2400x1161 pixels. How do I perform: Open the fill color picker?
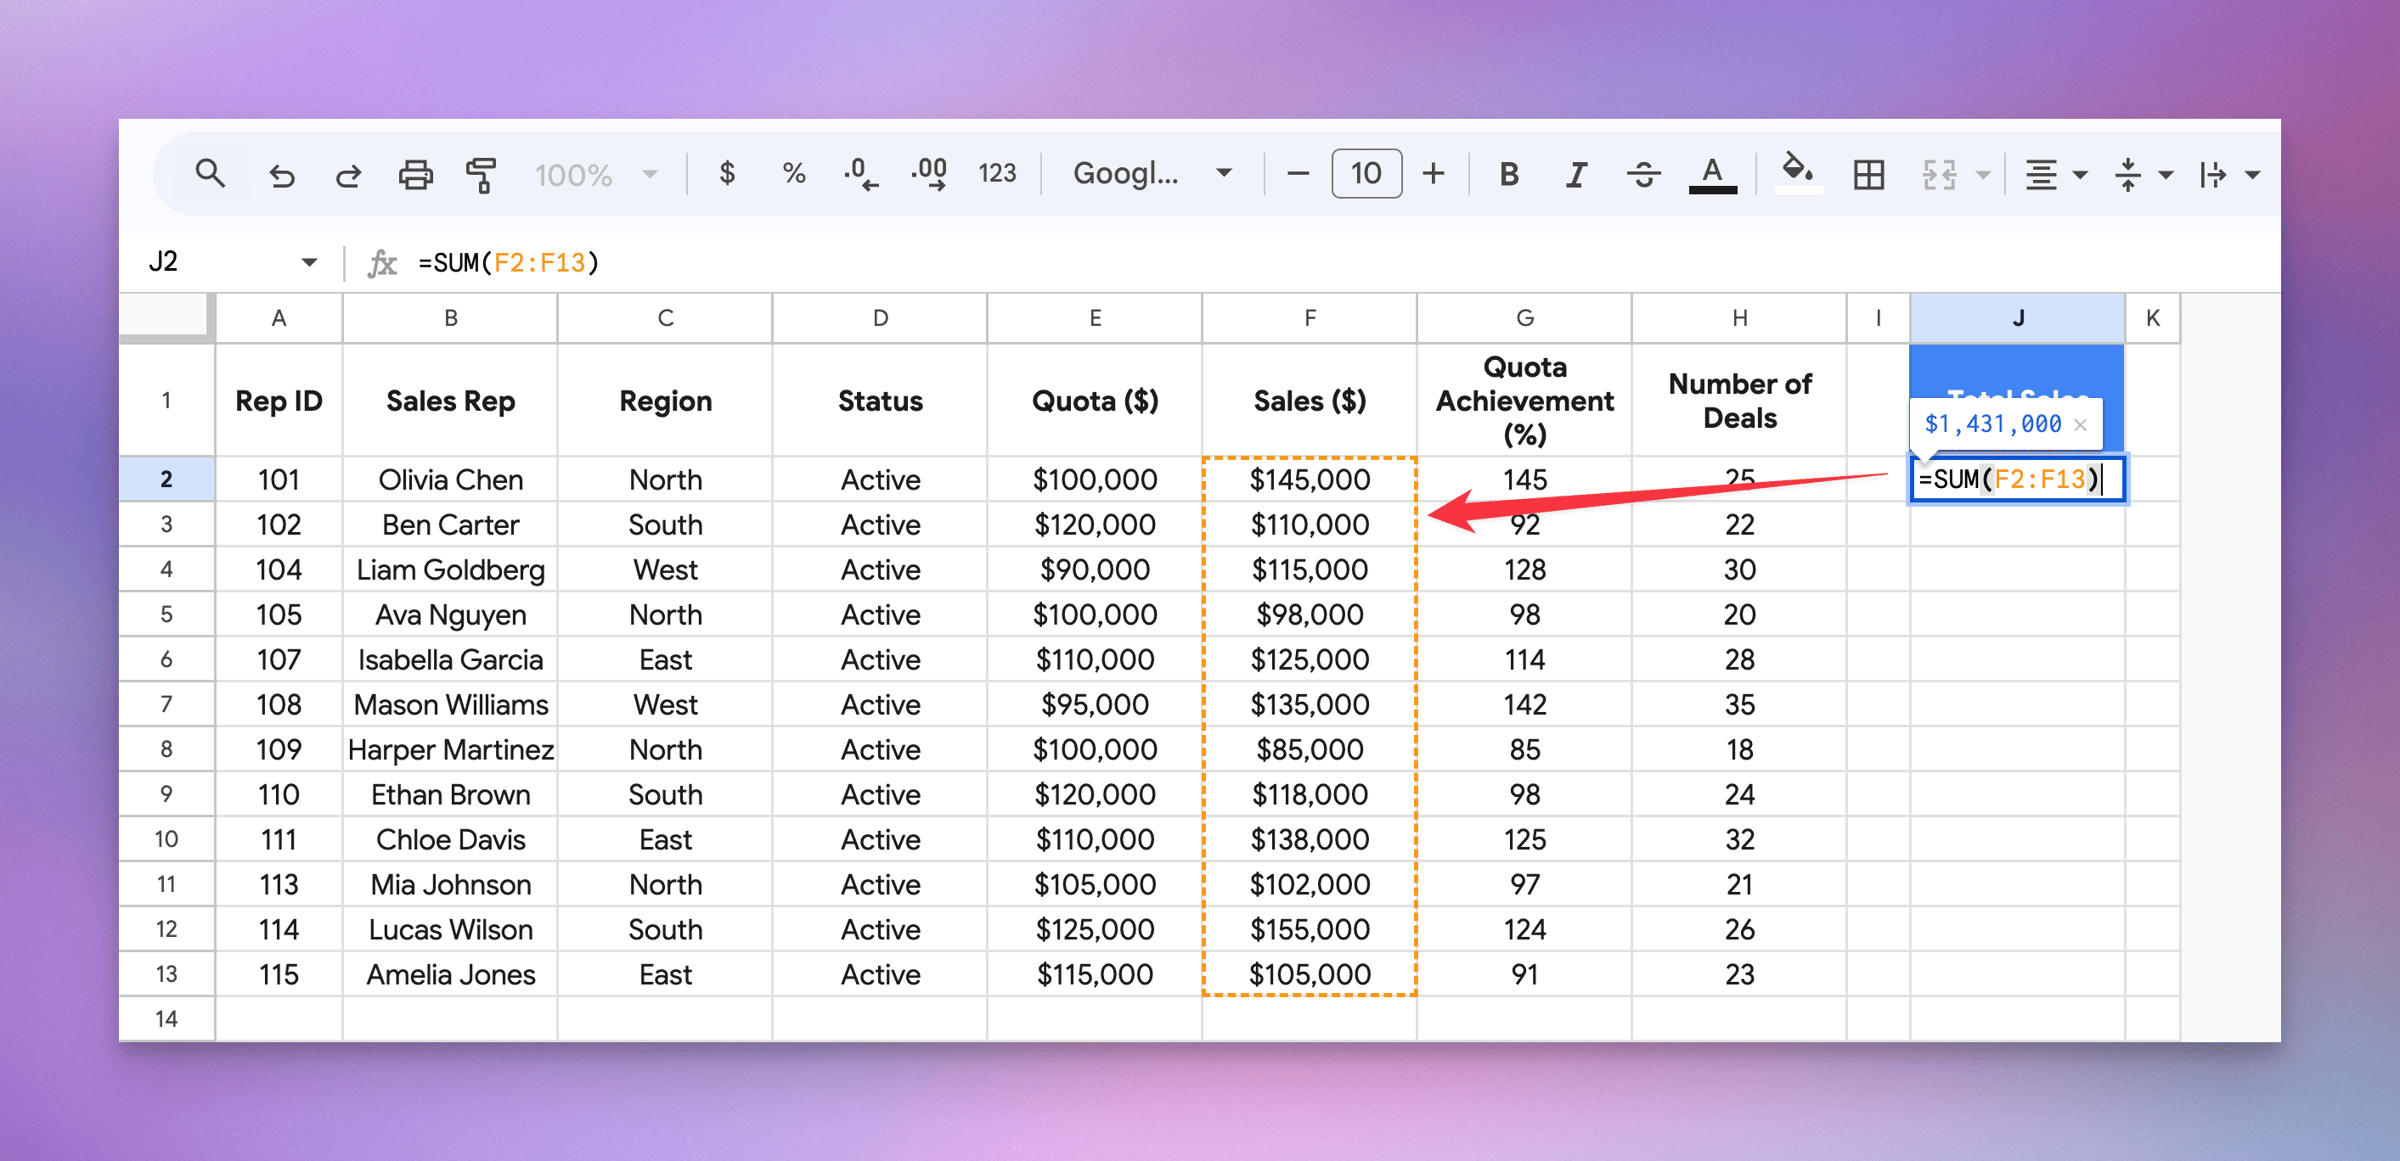click(1797, 173)
